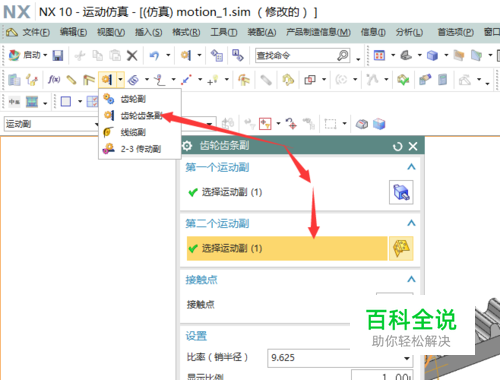Viewport: 500px width, 380px height.
Task: Click the scalar force arrow icon
Action: pyautogui.click(x=186, y=80)
